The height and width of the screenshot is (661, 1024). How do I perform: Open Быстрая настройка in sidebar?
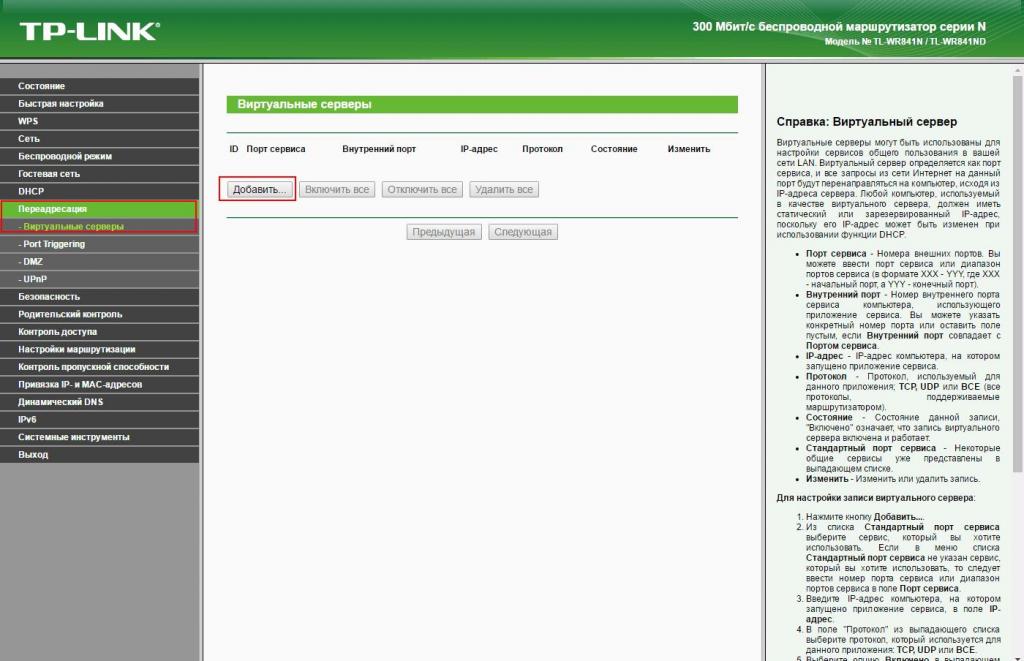point(99,104)
